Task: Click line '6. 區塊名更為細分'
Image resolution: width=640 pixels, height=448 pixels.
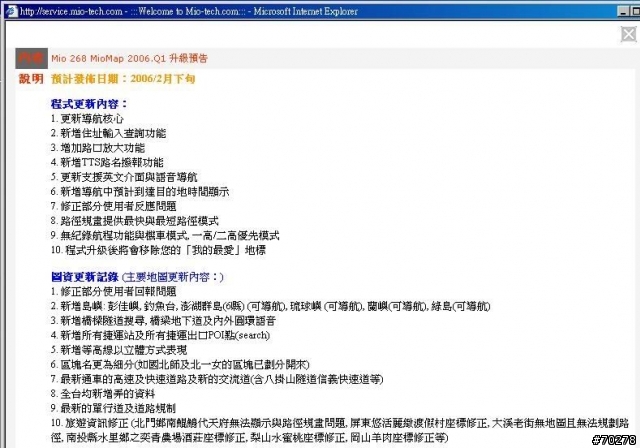Action: click(180, 364)
